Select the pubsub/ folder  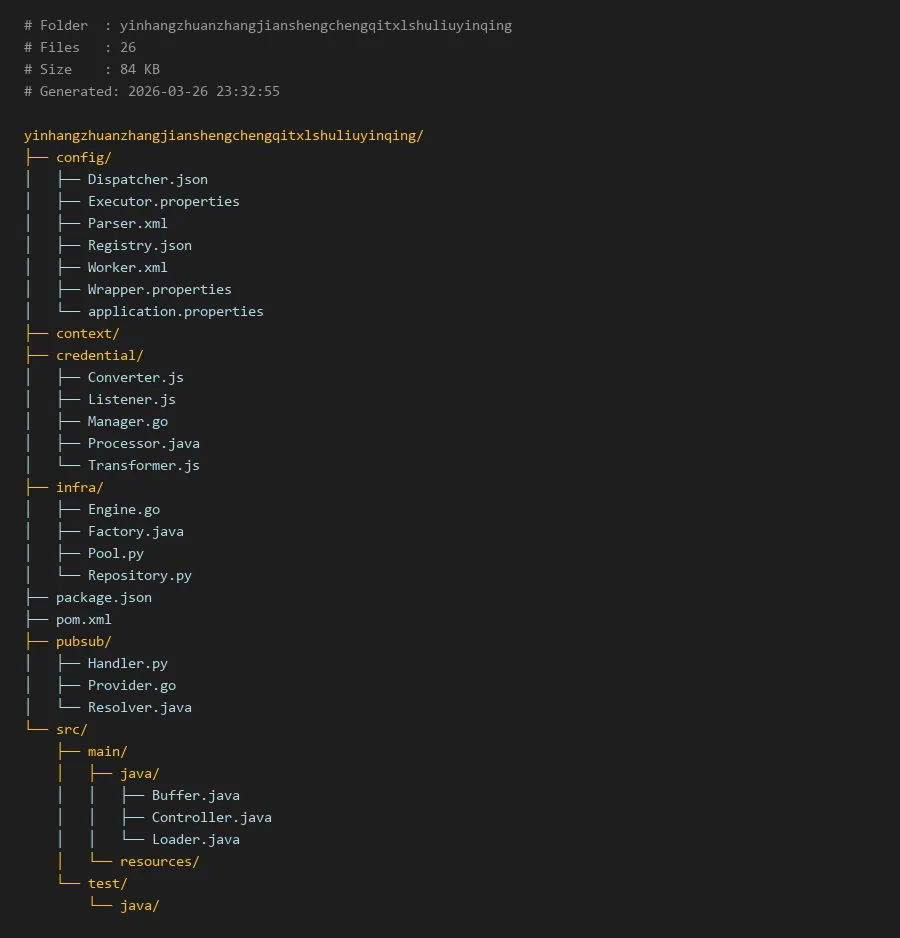[x=83, y=641]
